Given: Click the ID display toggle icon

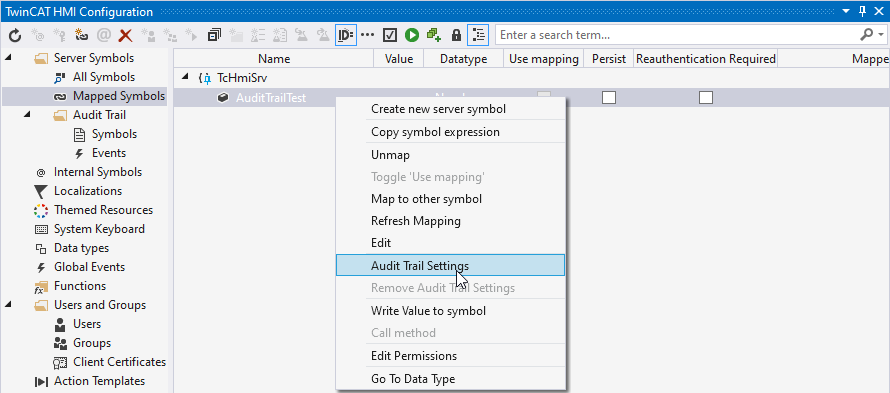Looking at the screenshot, I should pyautogui.click(x=346, y=35).
